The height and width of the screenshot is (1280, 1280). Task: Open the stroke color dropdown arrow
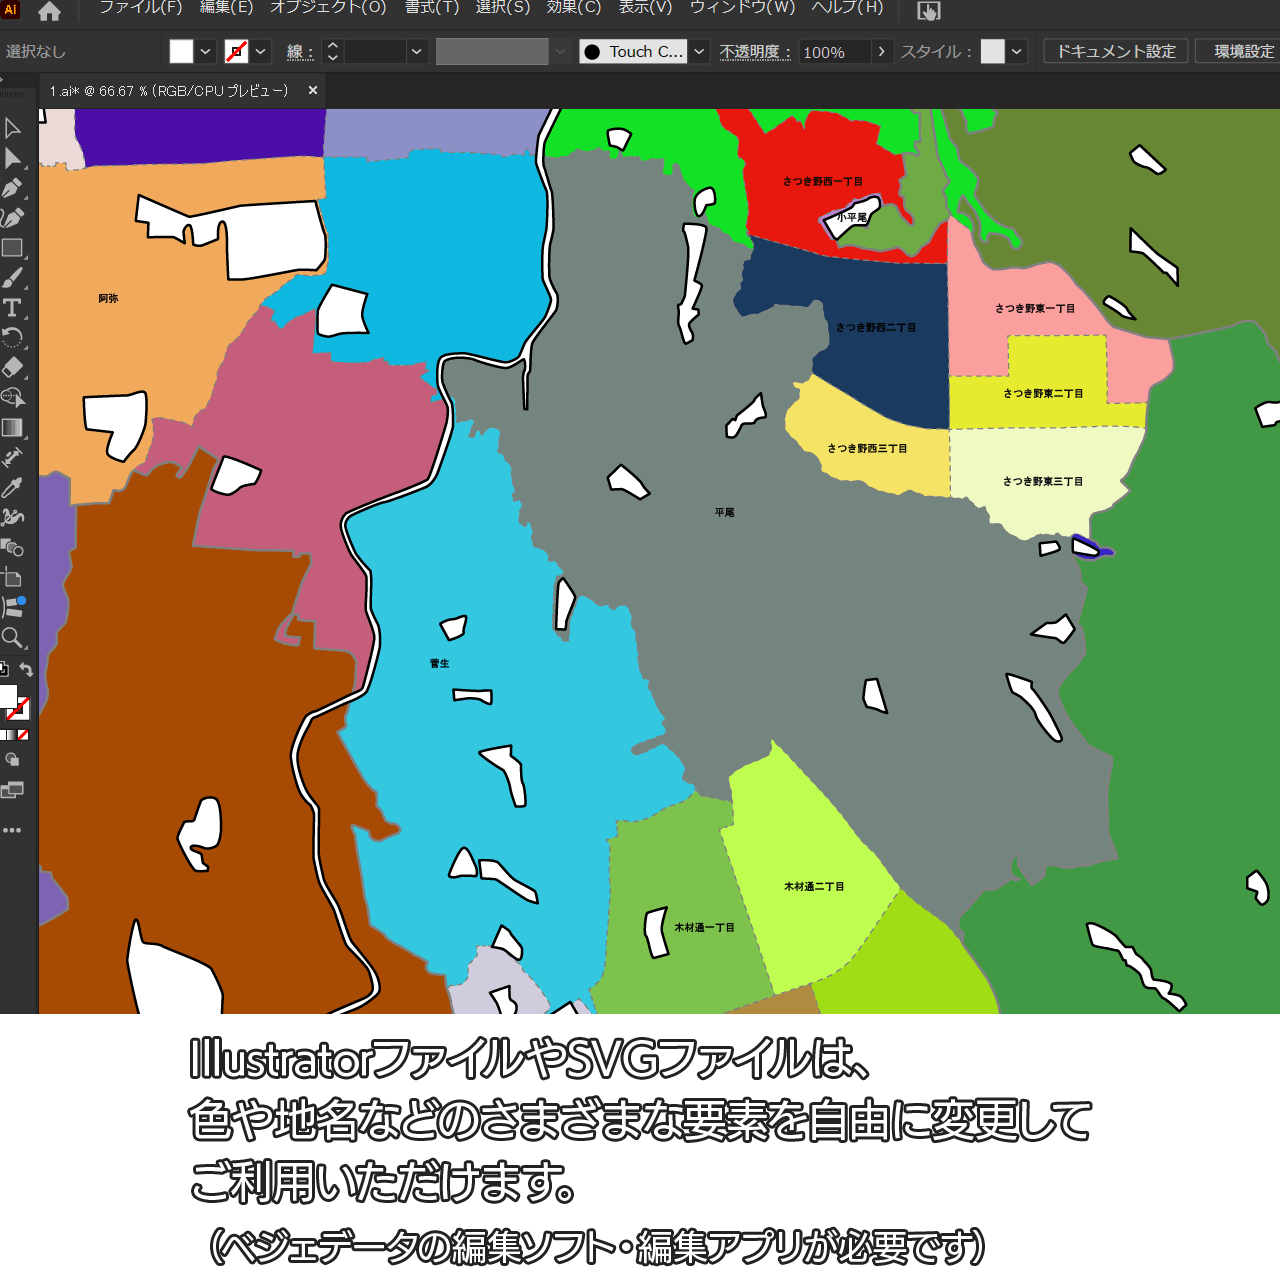[x=261, y=52]
